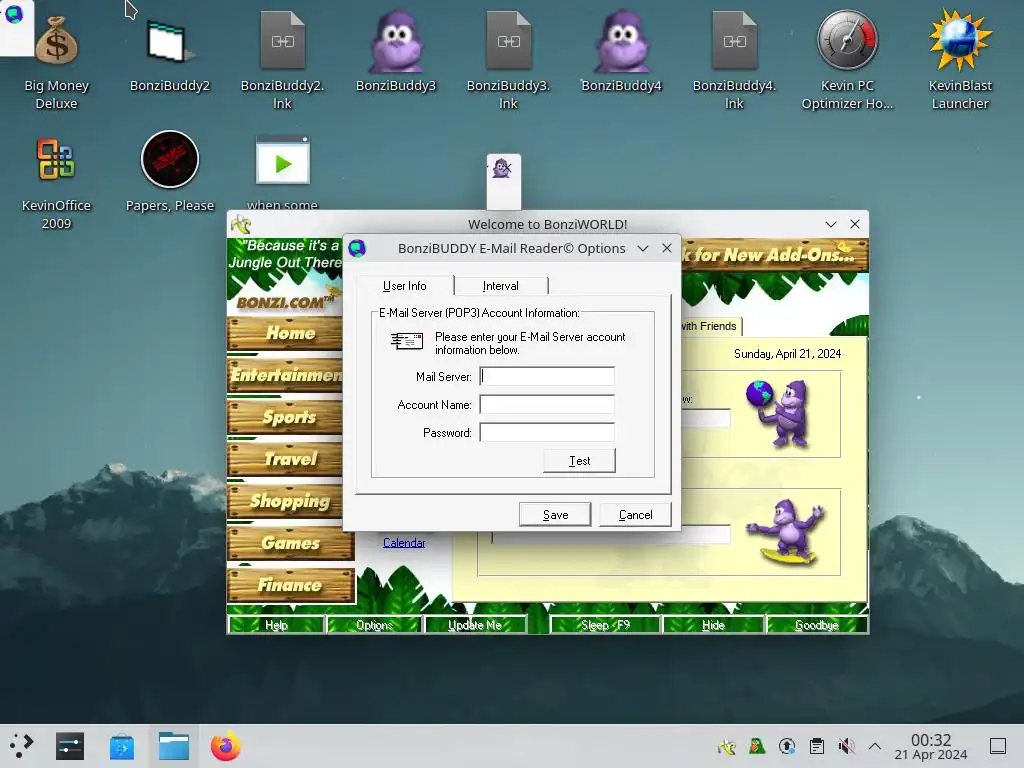This screenshot has height=768, width=1024.
Task: Click the show desktop button in taskbar
Action: (x=998, y=746)
